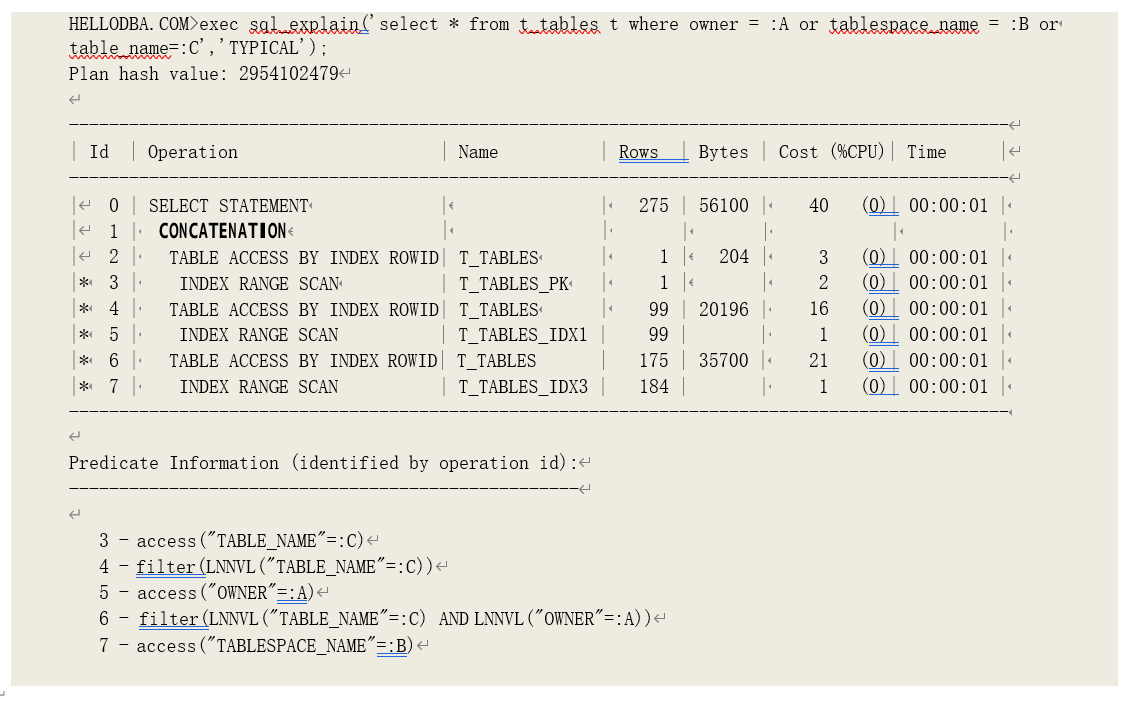Select the Time column header
The width and height of the screenshot is (1124, 701).
pyautogui.click(x=926, y=152)
